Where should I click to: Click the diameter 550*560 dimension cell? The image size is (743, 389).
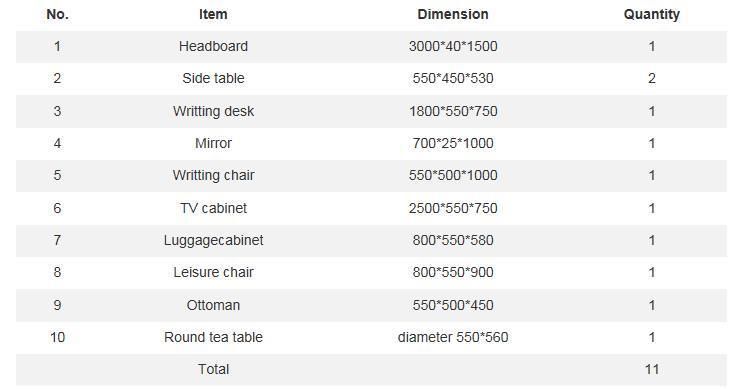coord(453,337)
